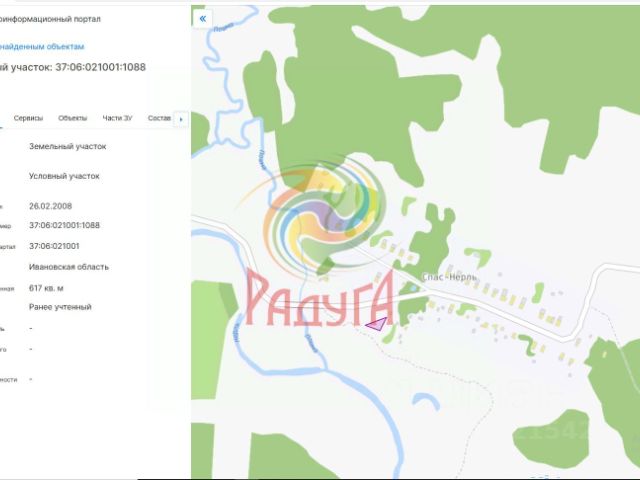
Task: Select the Земельный участок value
Action: pyautogui.click(x=67, y=146)
